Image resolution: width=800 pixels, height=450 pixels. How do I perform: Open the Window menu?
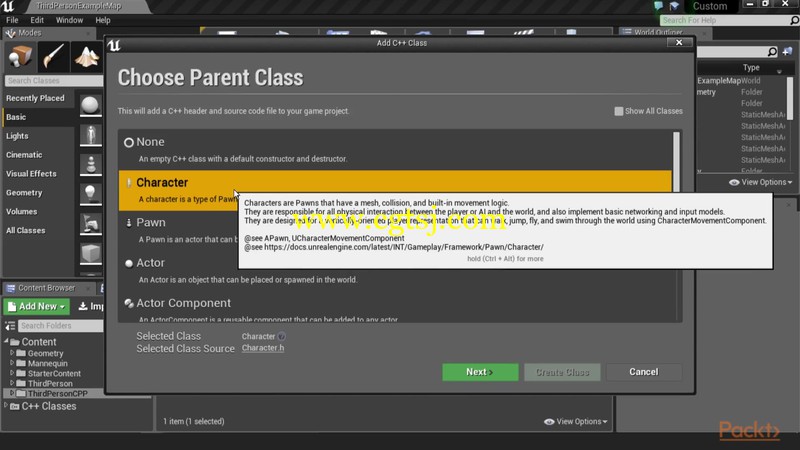coord(69,20)
